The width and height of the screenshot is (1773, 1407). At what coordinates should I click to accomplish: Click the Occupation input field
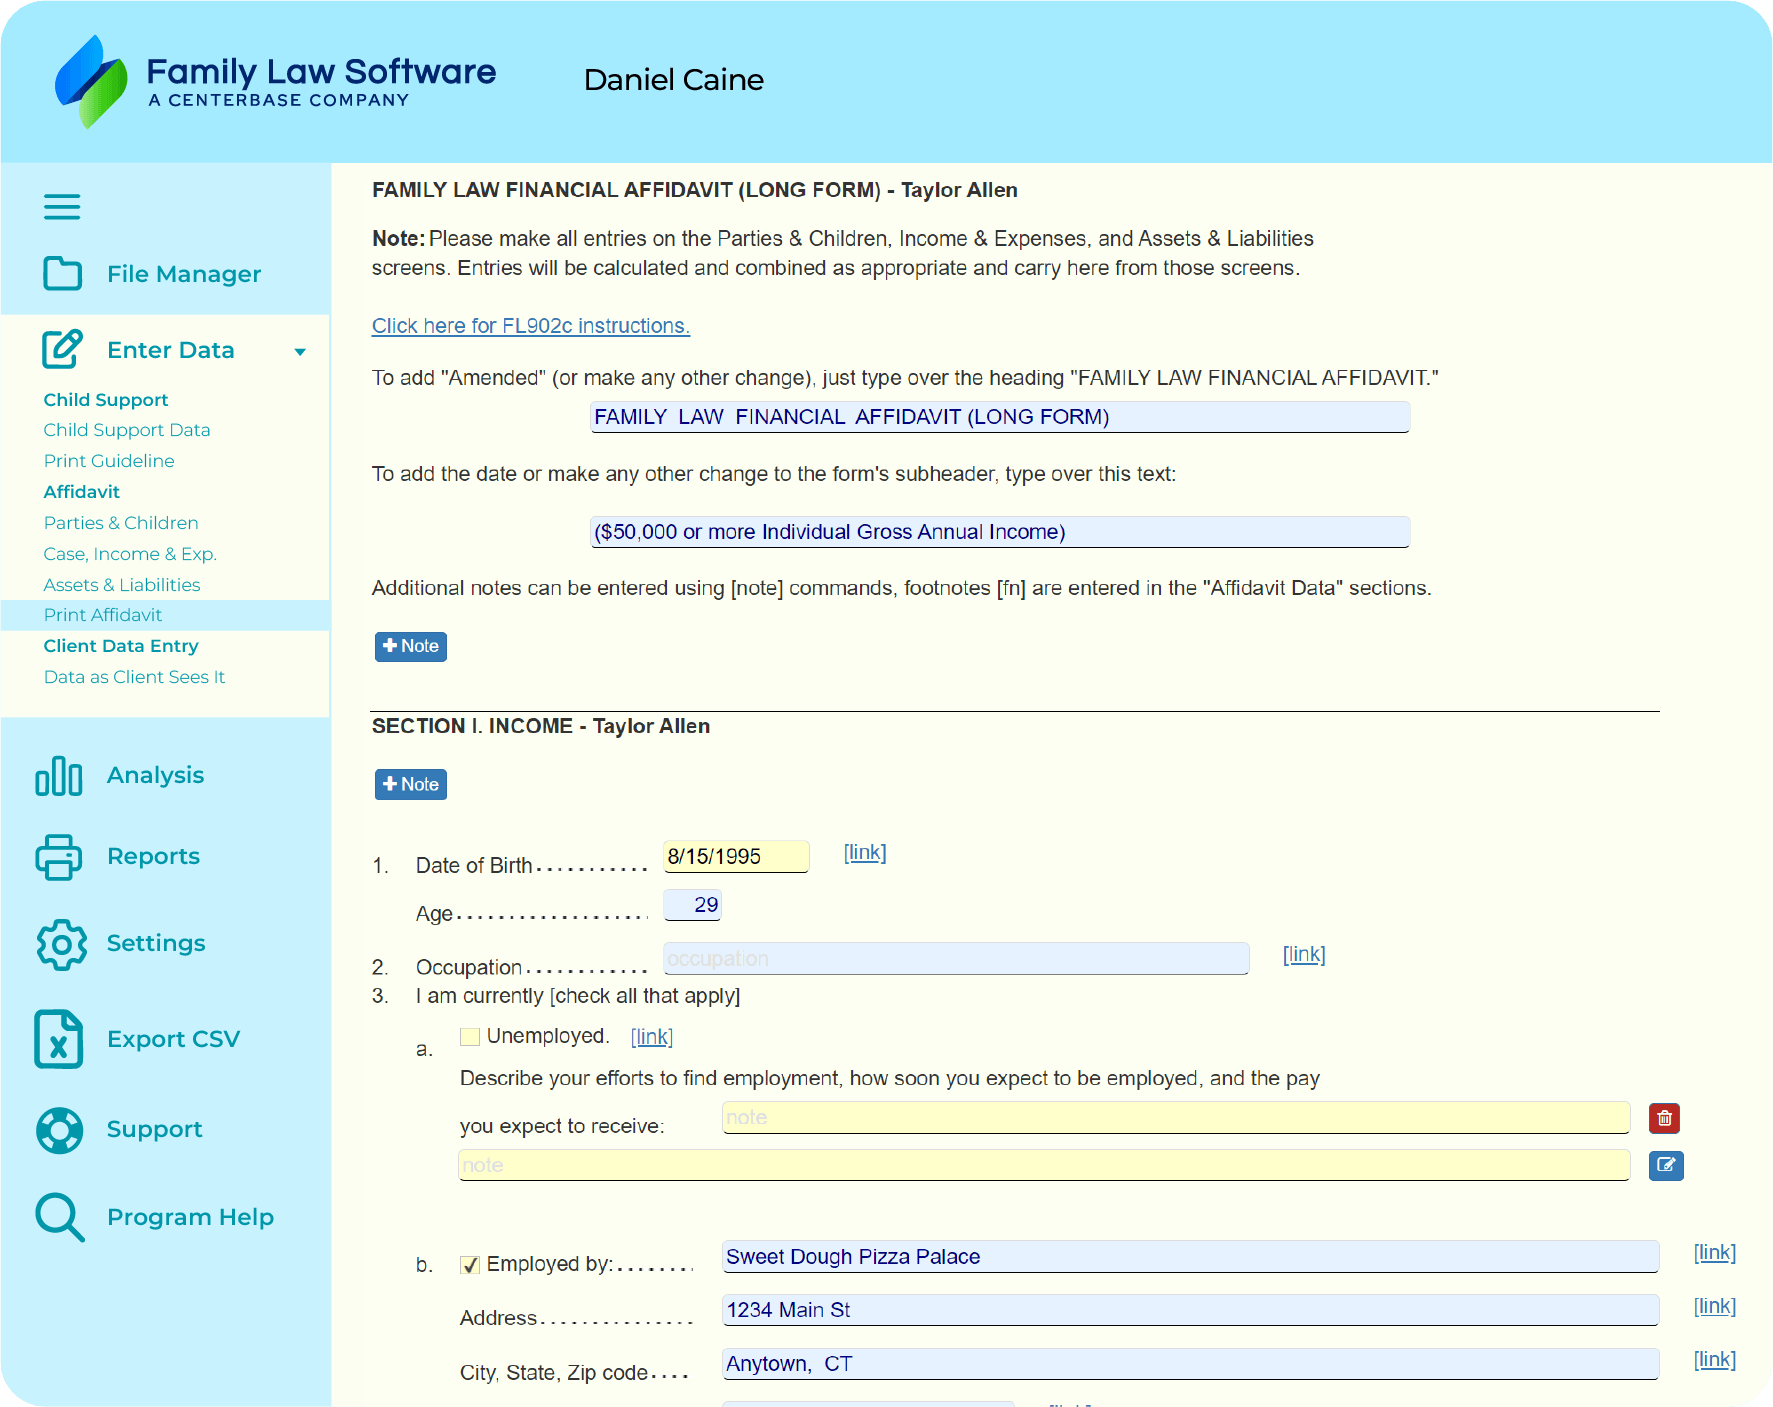(x=955, y=959)
